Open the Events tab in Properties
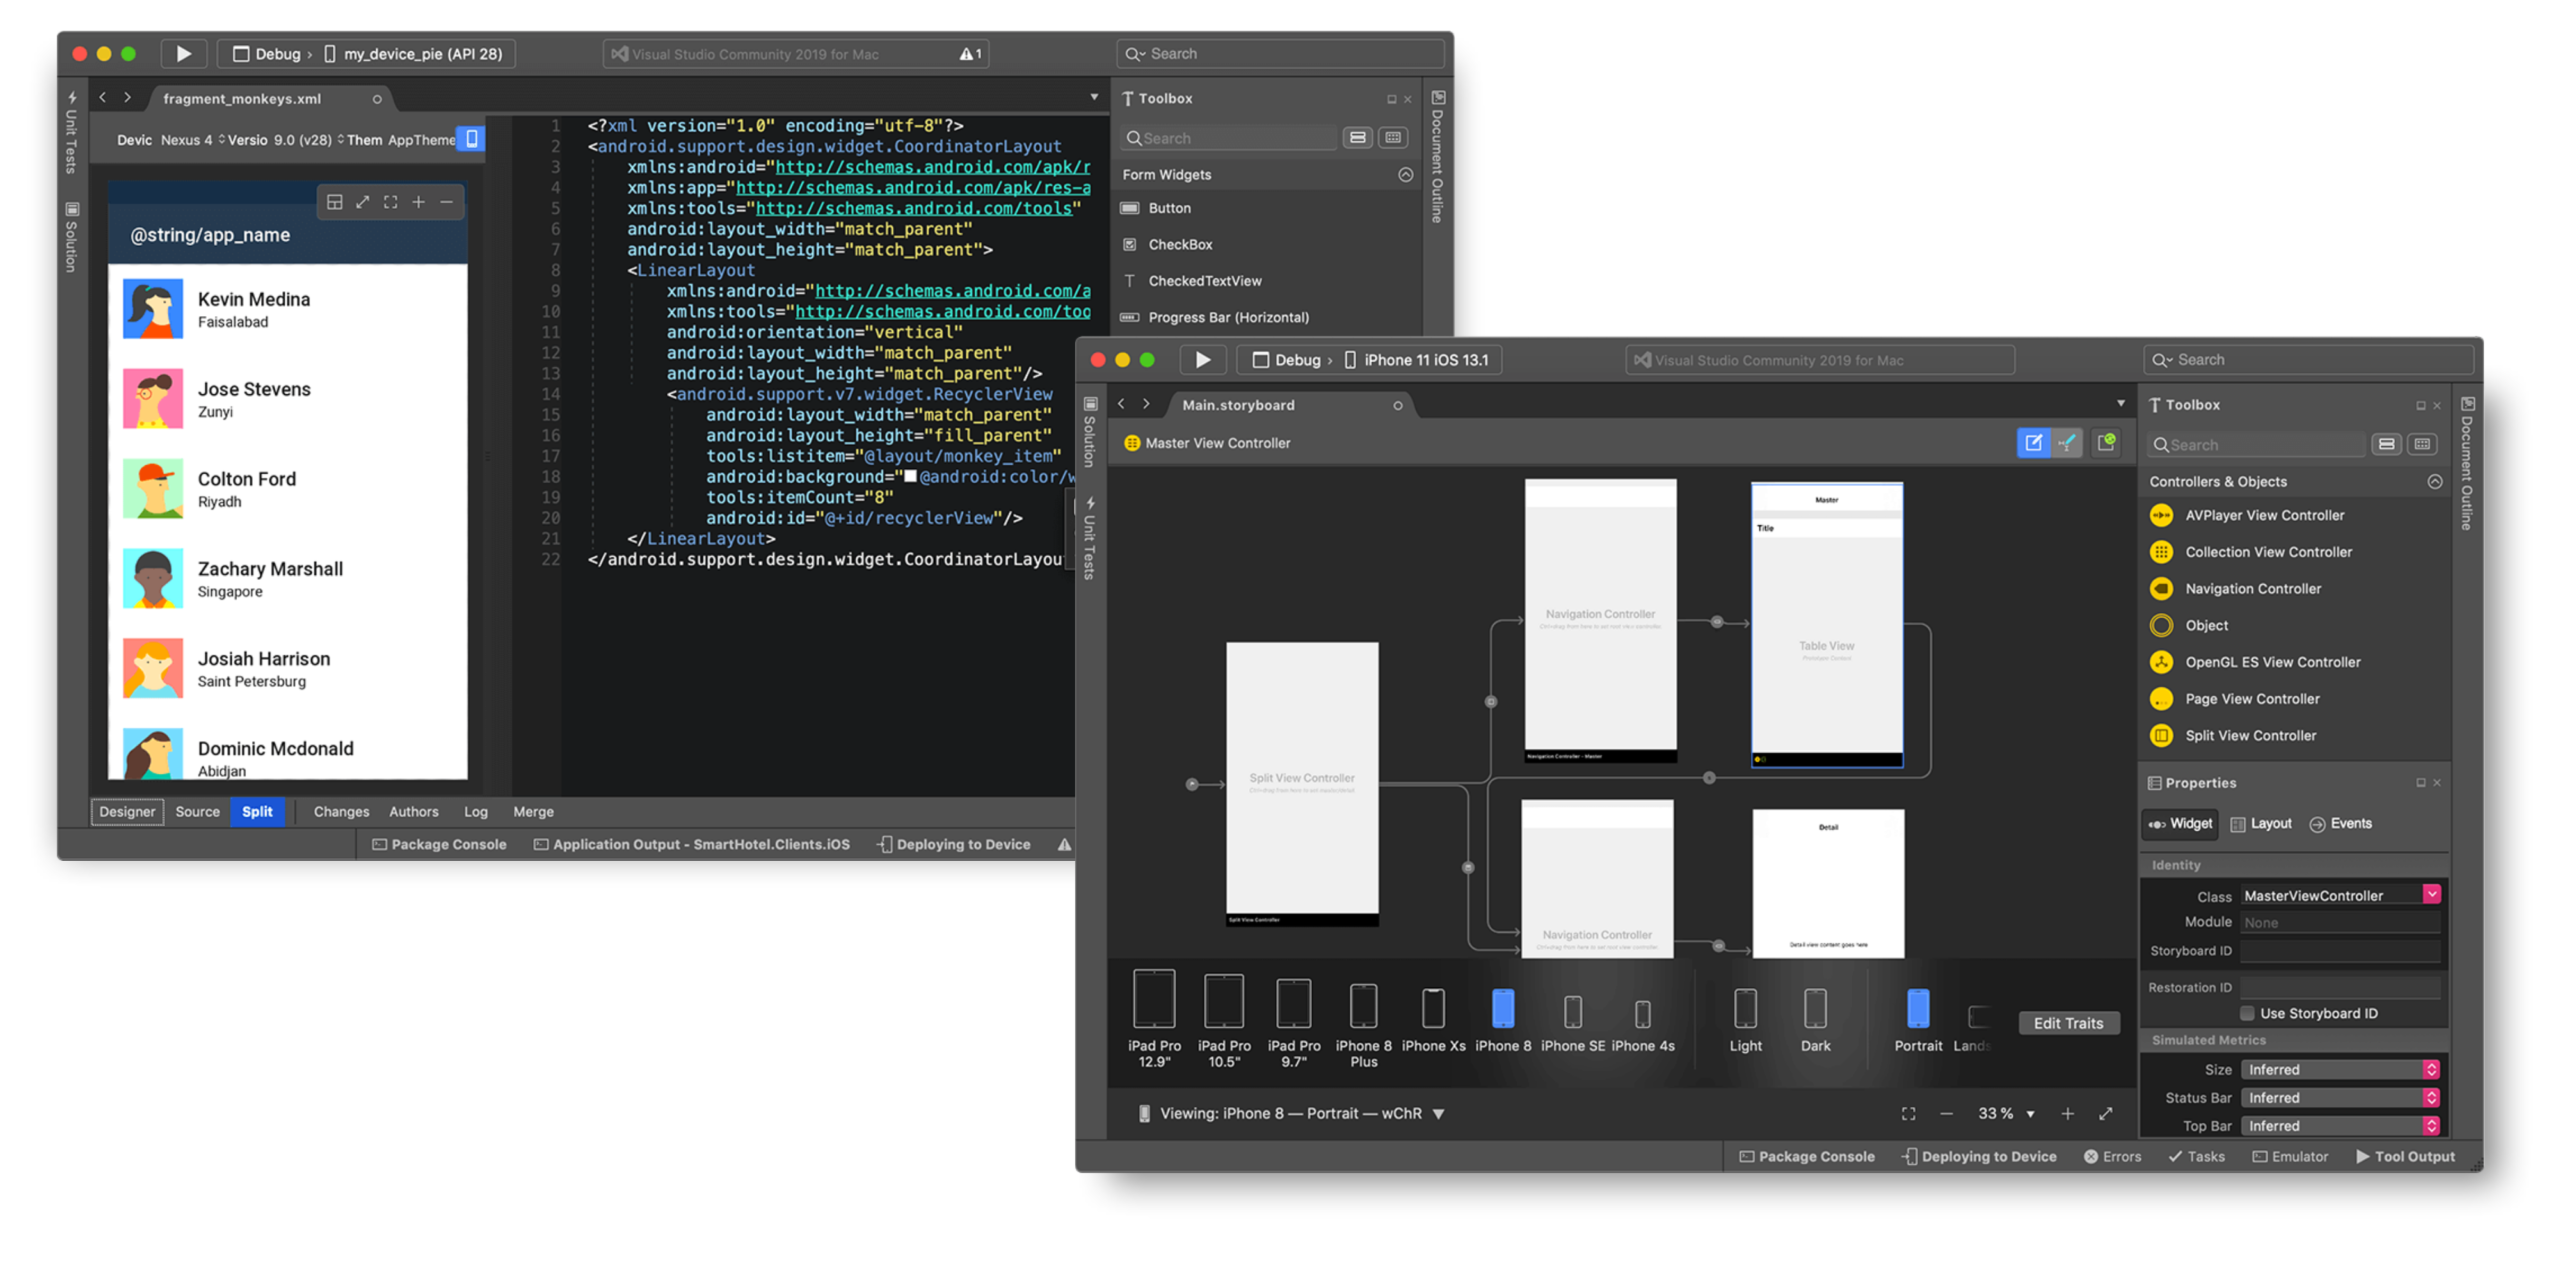 pyautogui.click(x=2339, y=824)
